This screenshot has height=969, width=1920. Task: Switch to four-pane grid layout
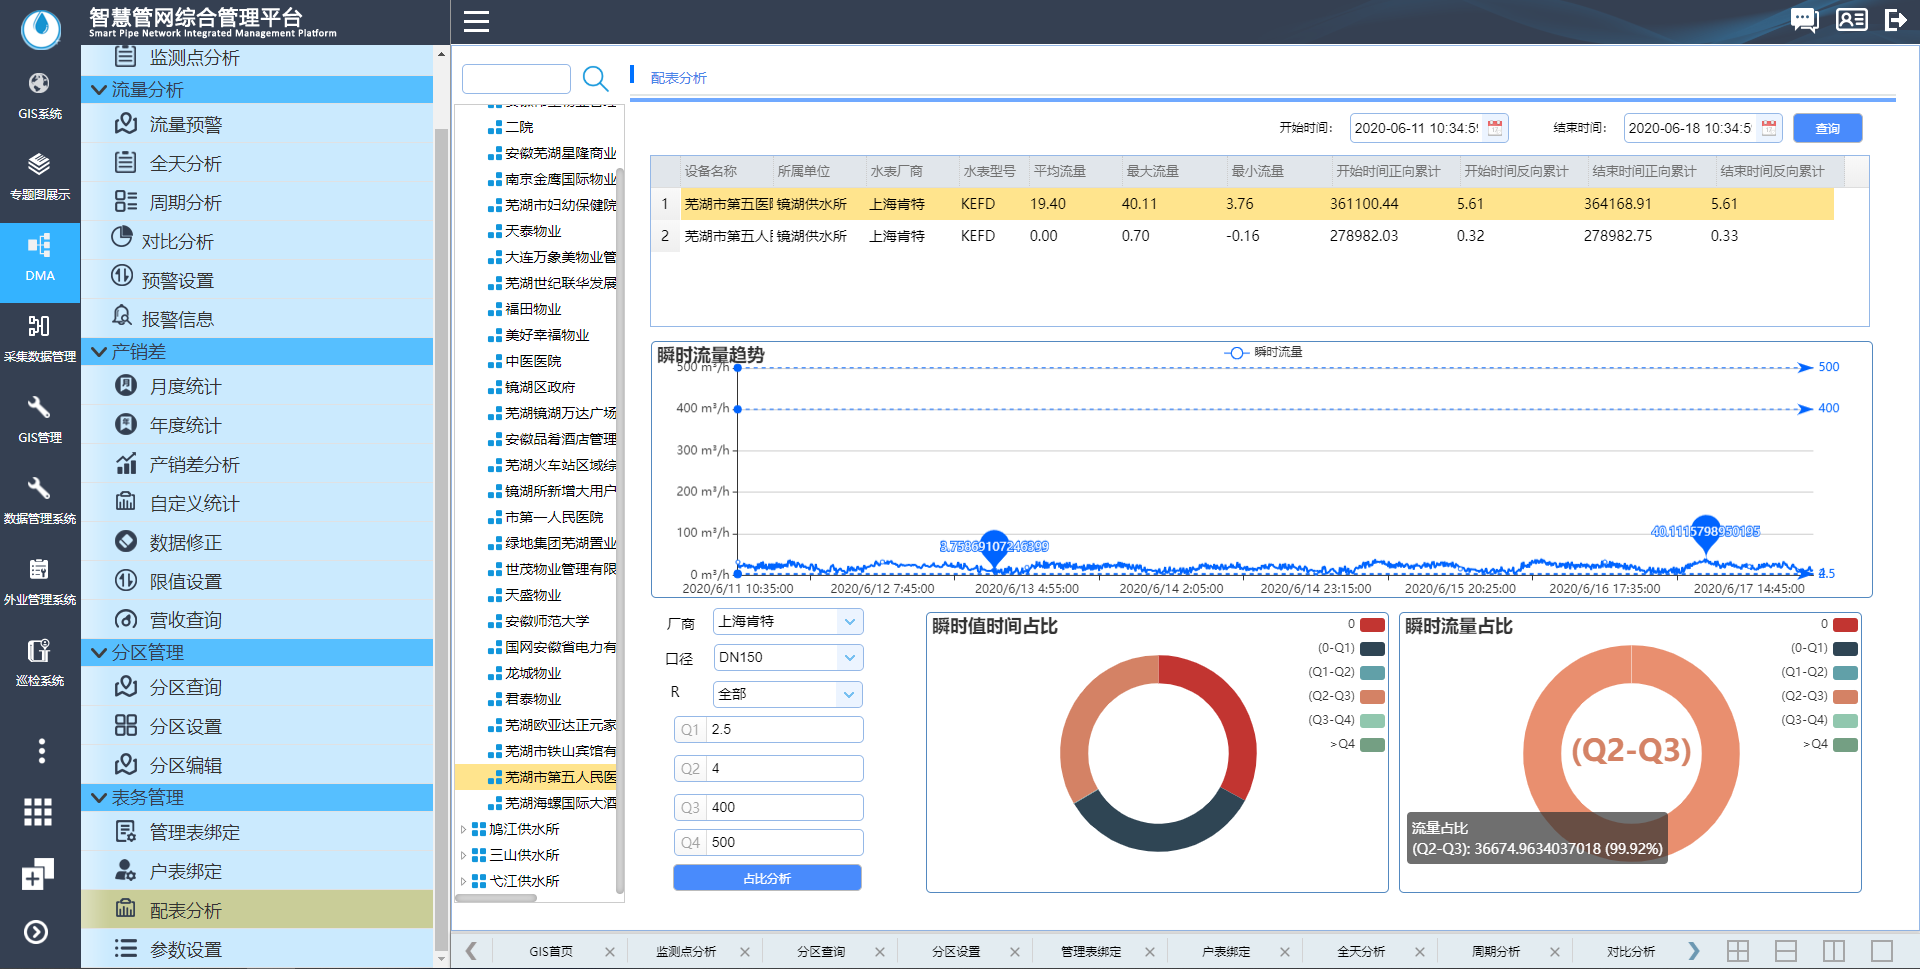pos(1738,951)
